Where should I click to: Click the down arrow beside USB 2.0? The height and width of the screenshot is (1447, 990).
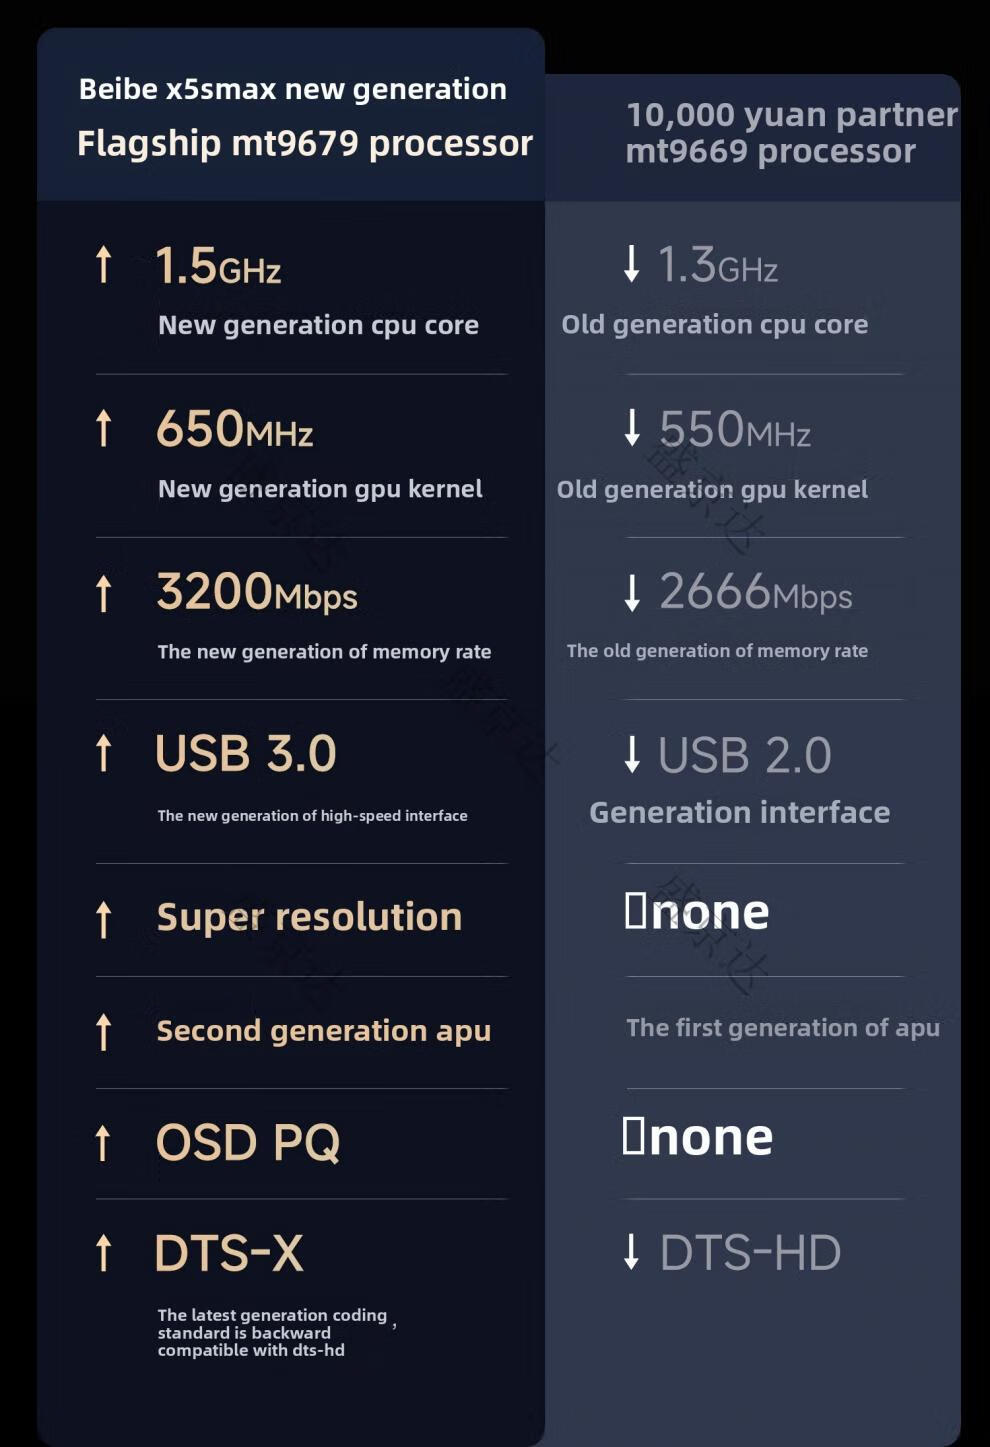[x=631, y=754]
